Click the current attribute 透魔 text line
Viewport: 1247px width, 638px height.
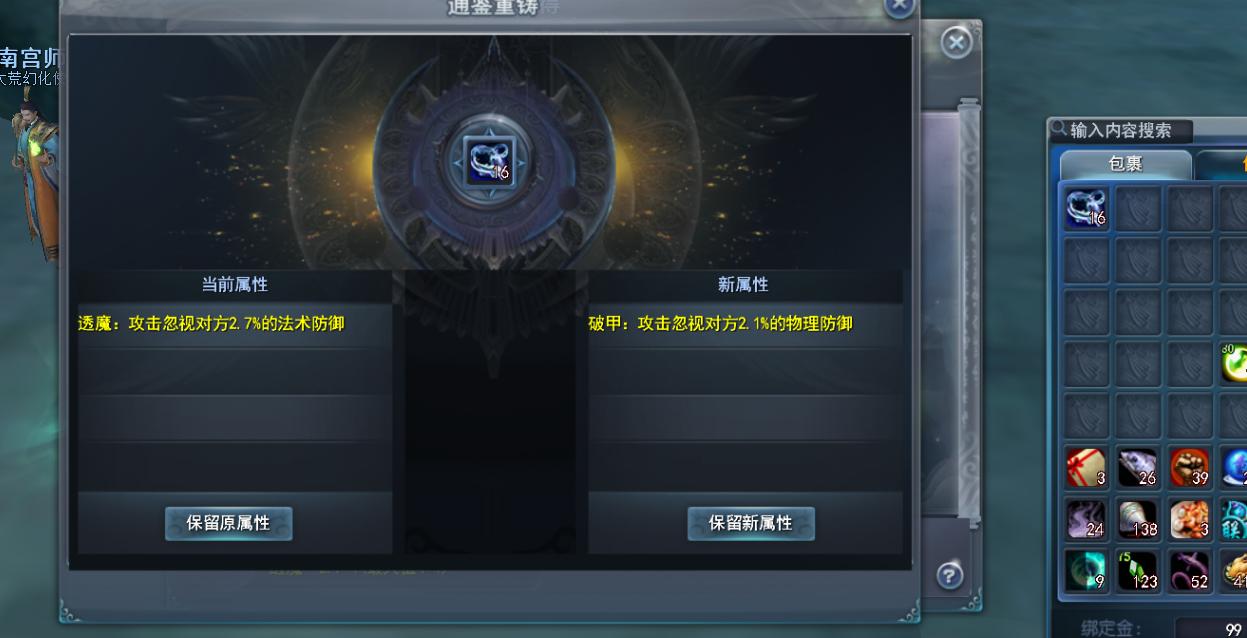(x=212, y=324)
